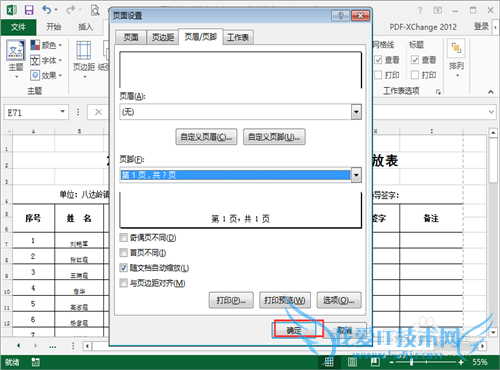Click the 取消 cancel button
500x370 pixels.
tap(345, 330)
